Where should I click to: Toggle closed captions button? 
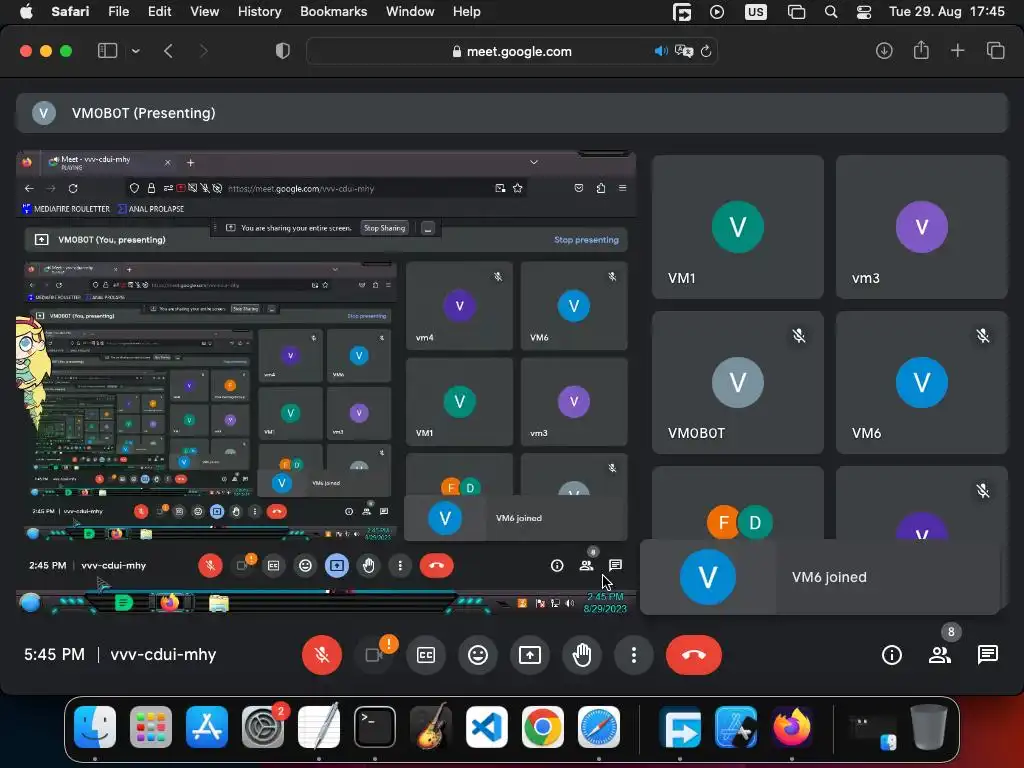[426, 654]
